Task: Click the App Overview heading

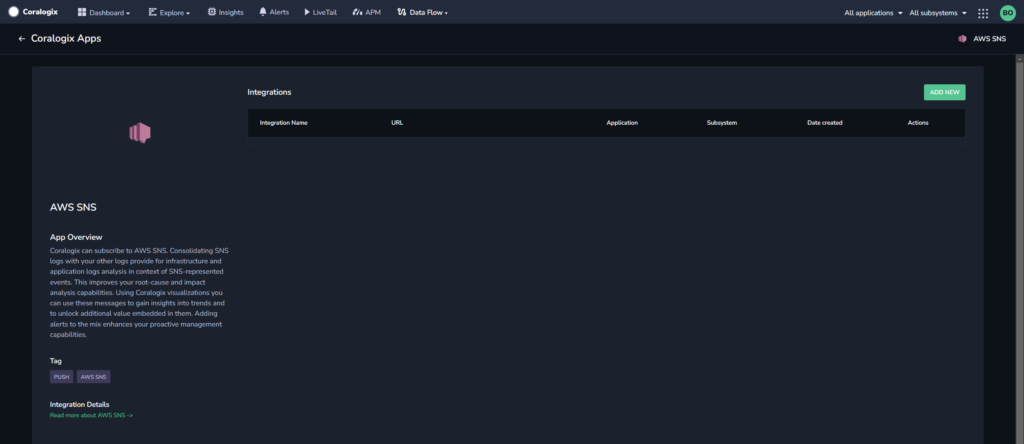Action: (76, 237)
